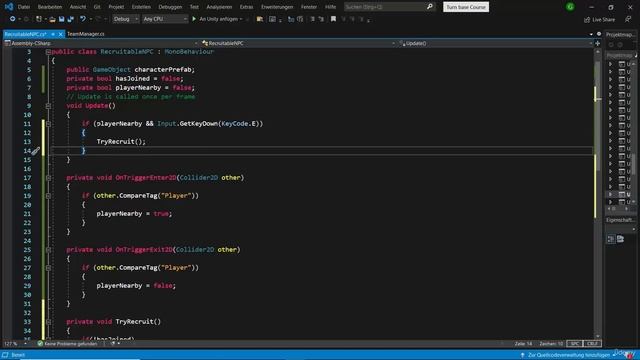The width and height of the screenshot is (640, 360).
Task: Open the tab list dropdown arrow near editor top-right
Action: click(x=591, y=34)
